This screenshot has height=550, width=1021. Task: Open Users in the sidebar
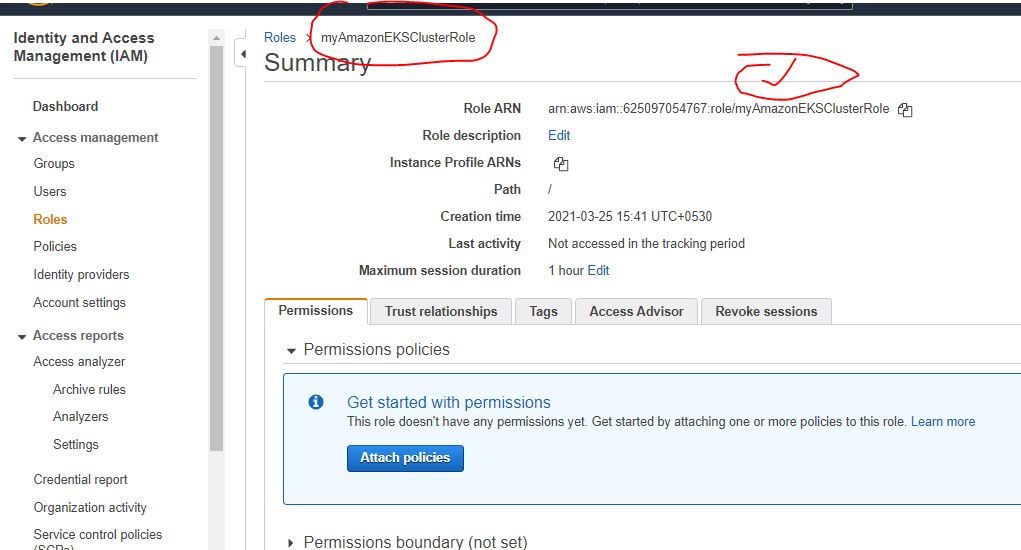tap(50, 191)
